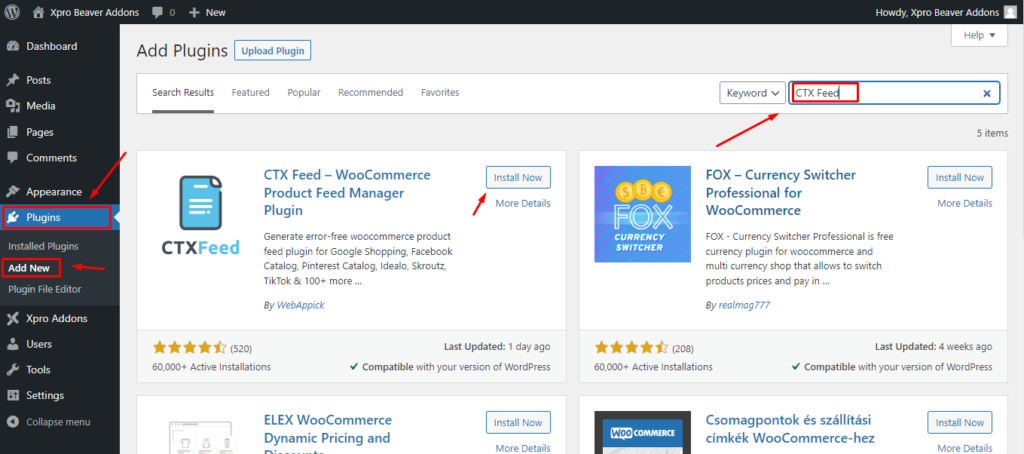Open the Csomagpontok WooCommerce plugin image
The height and width of the screenshot is (454, 1024).
click(x=642, y=432)
